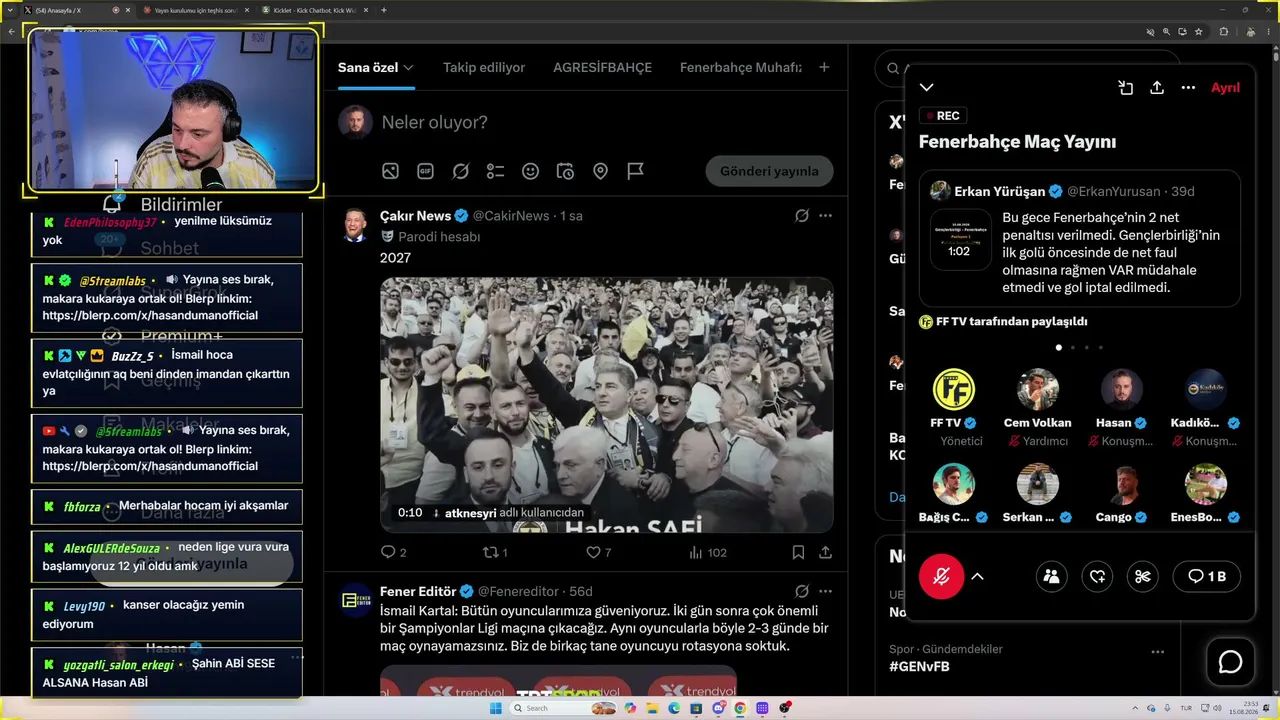Click the Gönderi yayınla button

[x=769, y=171]
